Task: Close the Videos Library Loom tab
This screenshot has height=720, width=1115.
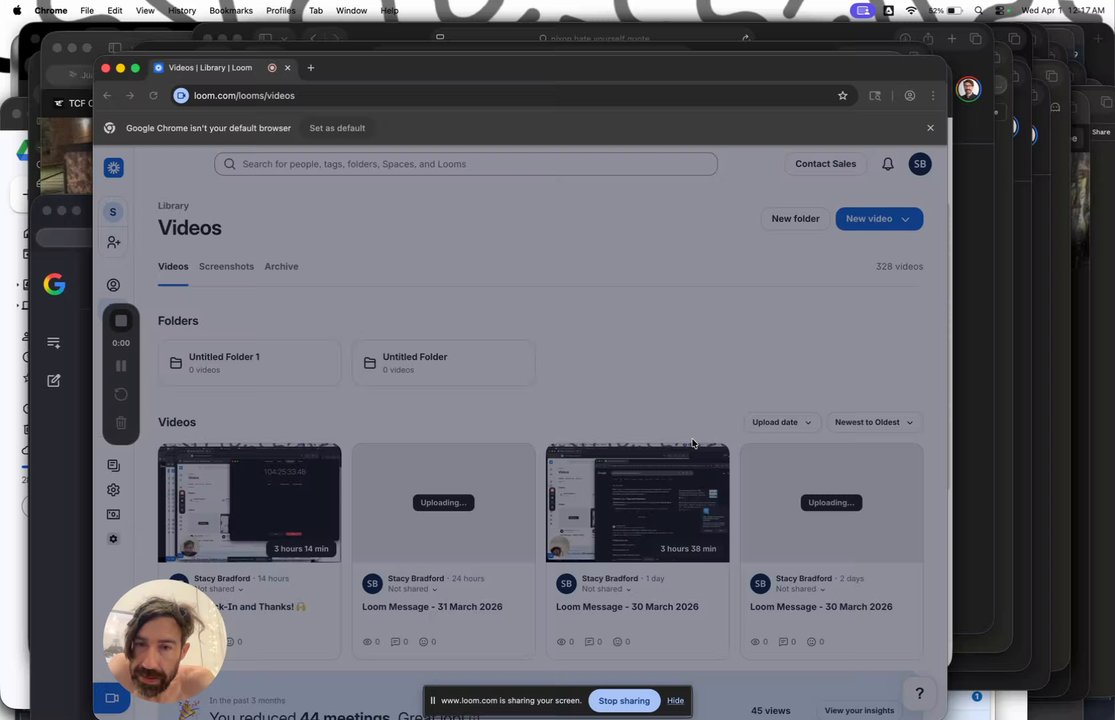Action: pos(287,68)
